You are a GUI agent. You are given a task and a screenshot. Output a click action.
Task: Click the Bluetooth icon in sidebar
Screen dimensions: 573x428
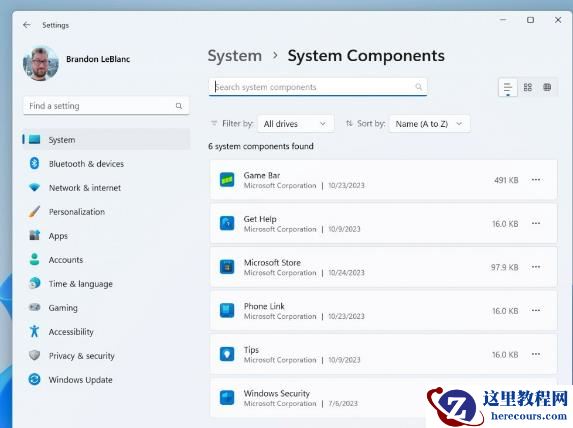tap(34, 163)
